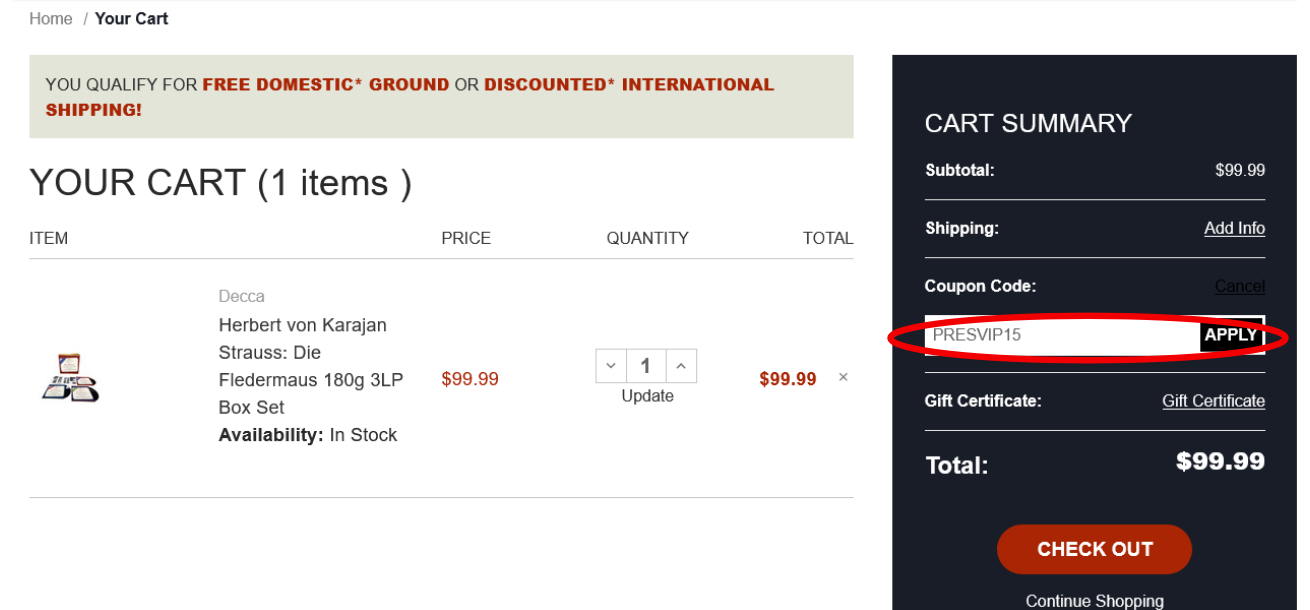Open the Gift Certificate link
Viewport: 1310px width, 610px height.
tap(1213, 400)
